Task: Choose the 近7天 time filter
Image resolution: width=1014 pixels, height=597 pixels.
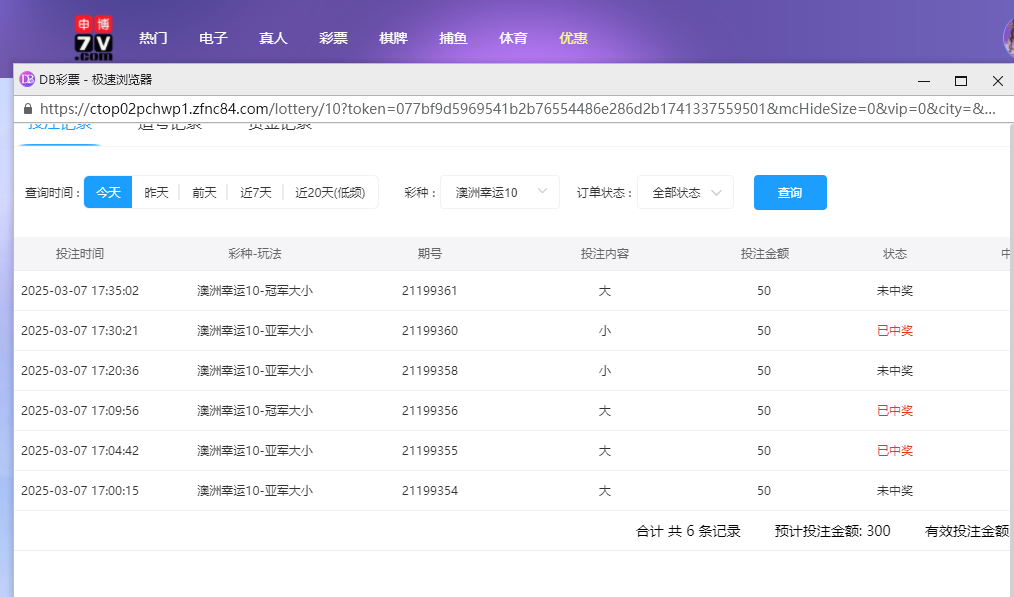Action: [255, 192]
